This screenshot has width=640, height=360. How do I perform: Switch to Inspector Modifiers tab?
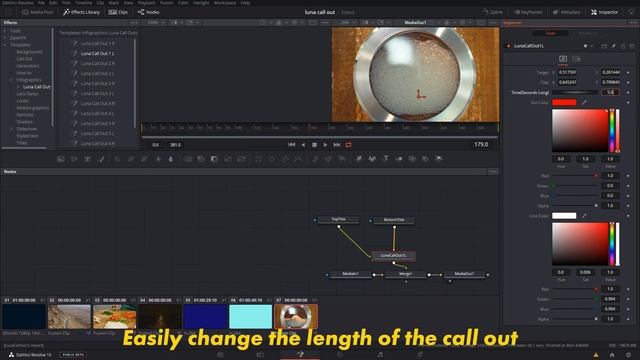[587, 33]
